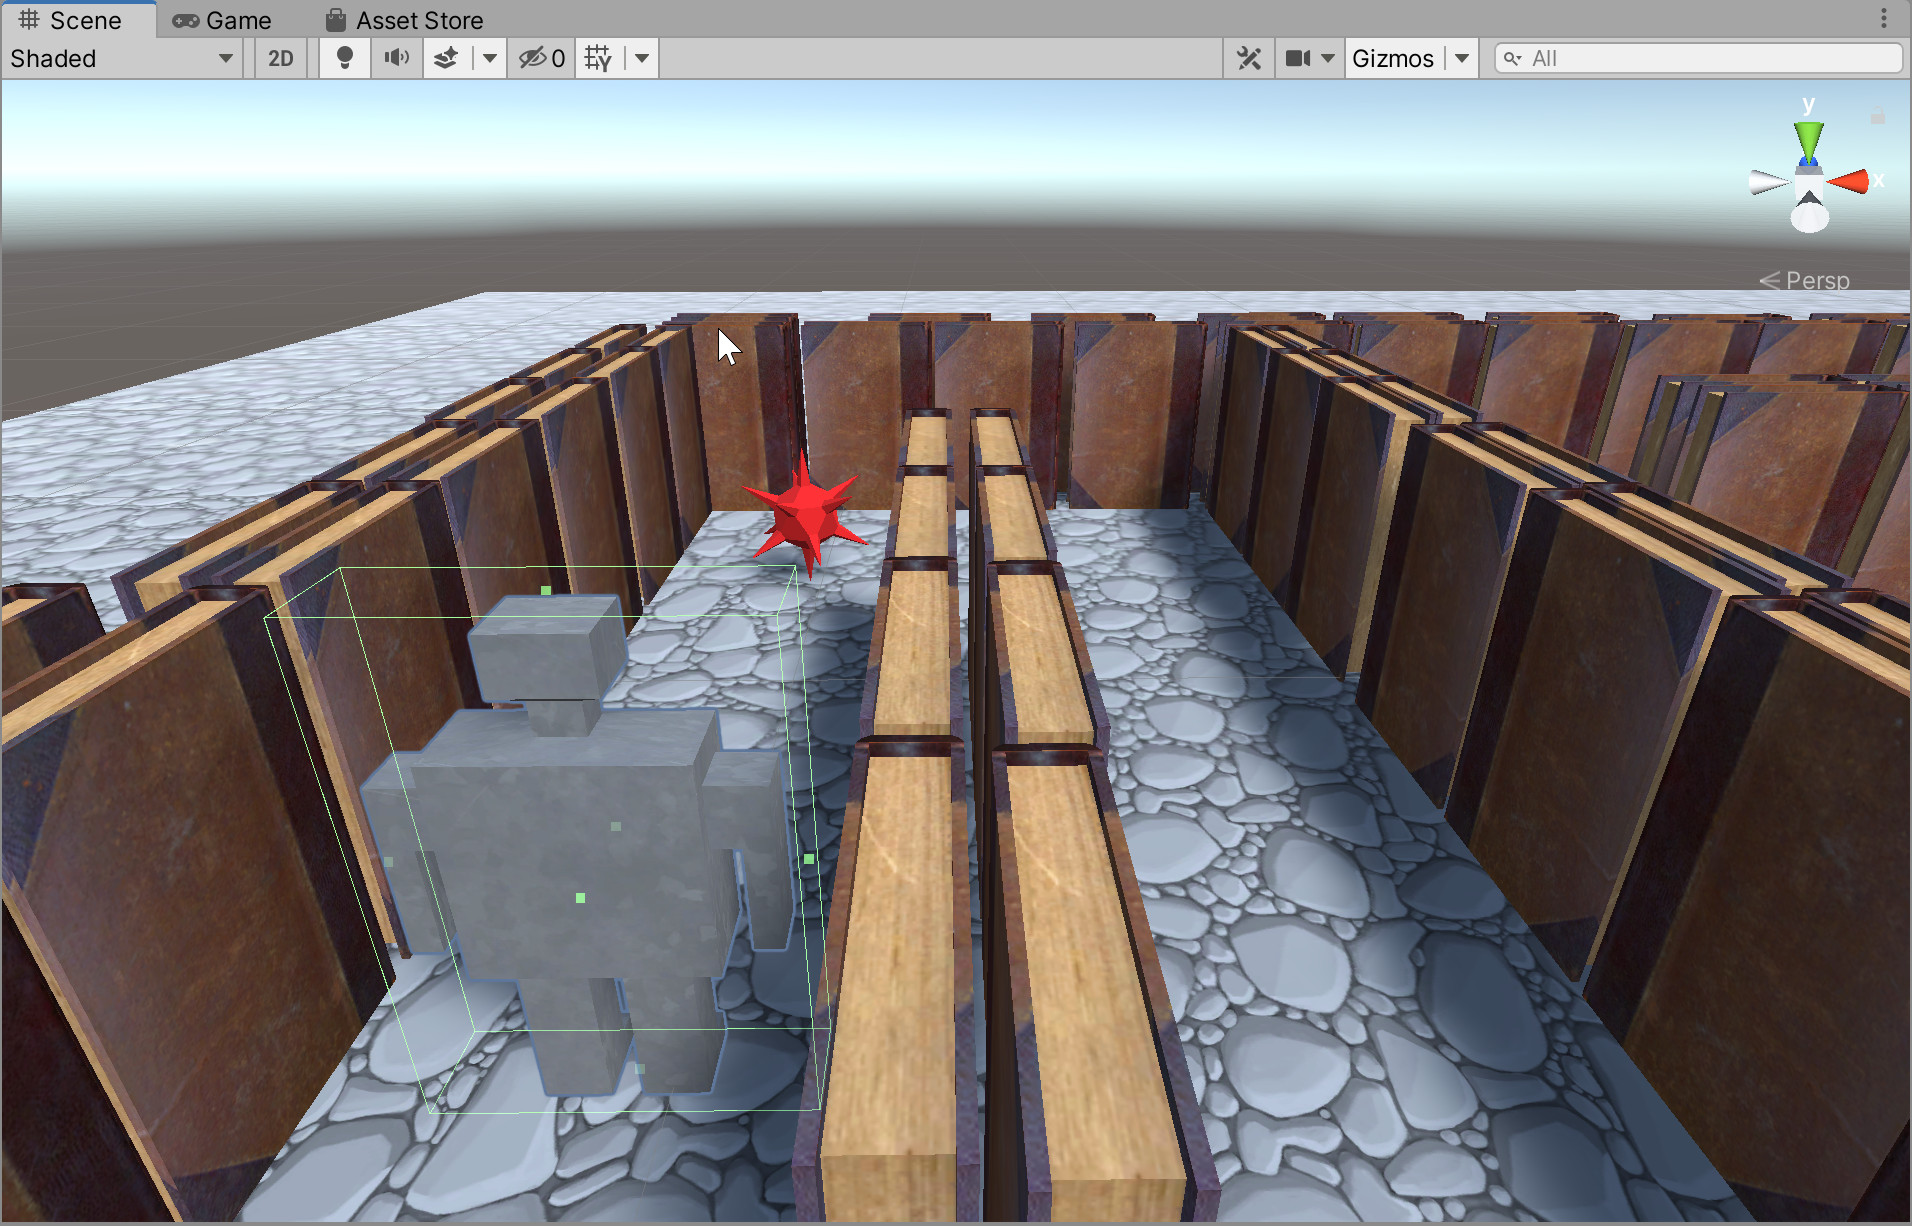The image size is (1912, 1226).
Task: Expand the grid settings dropdown arrow
Action: pos(642,58)
